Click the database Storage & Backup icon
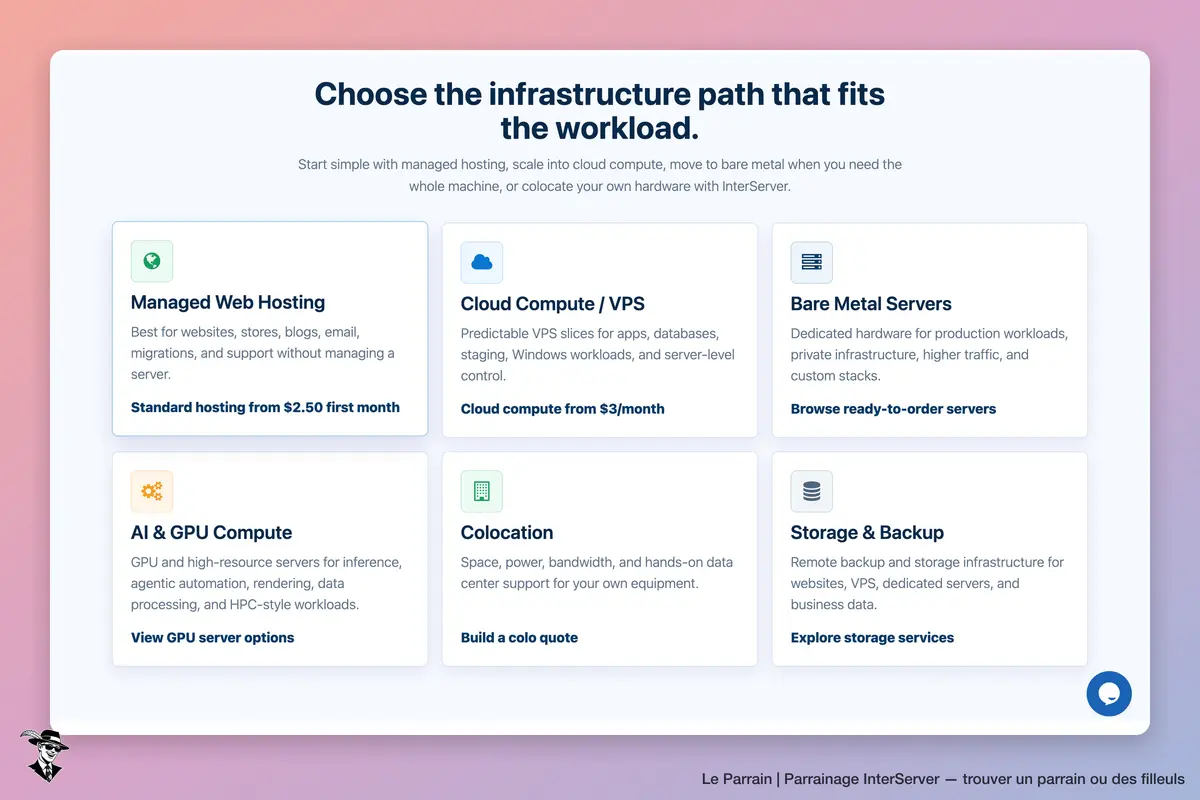The height and width of the screenshot is (800, 1200). point(812,491)
